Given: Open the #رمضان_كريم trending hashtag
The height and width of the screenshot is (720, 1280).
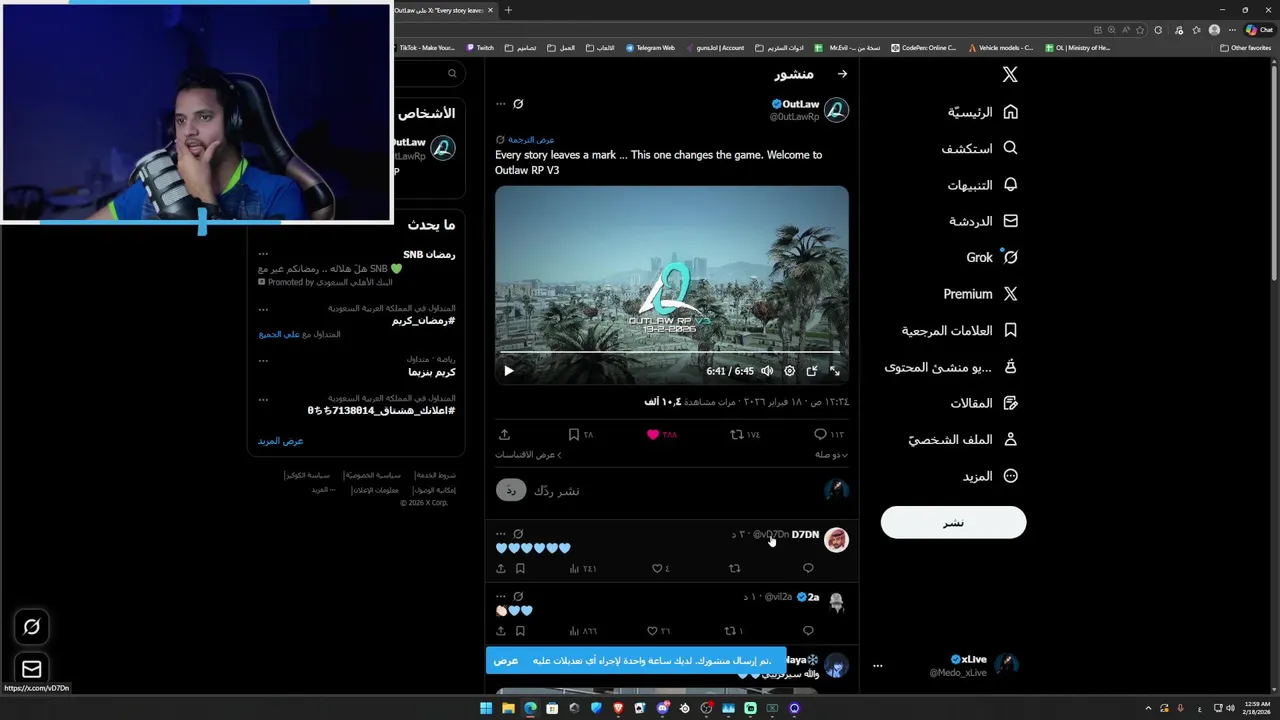Looking at the screenshot, I should pyautogui.click(x=424, y=320).
